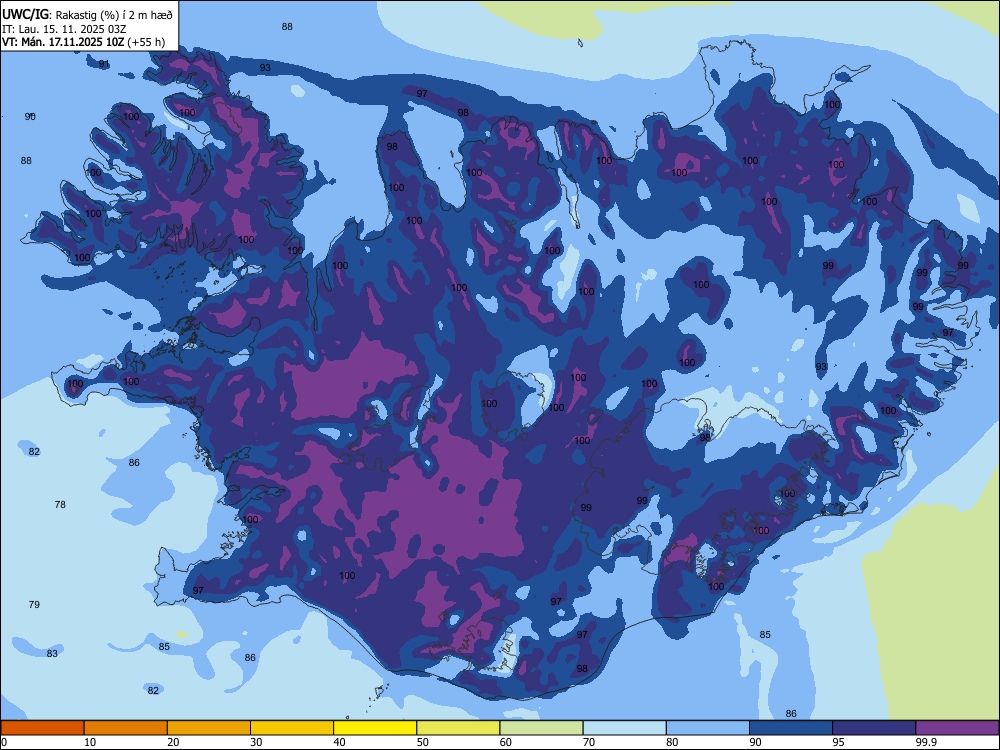Screen dimensions: 1000x750
Task: Click the 'VT: Mán. 17.11.2025 10Z' line
Action: point(63,42)
